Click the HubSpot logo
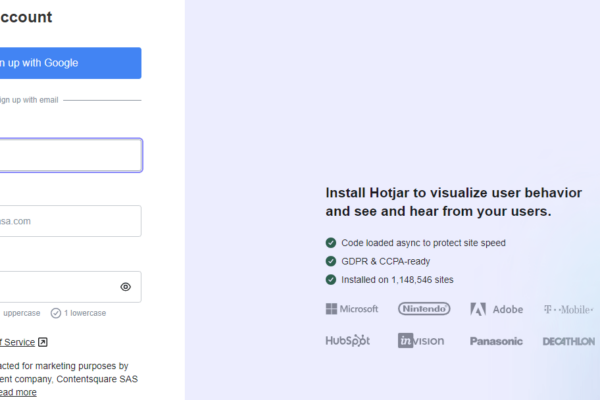The width and height of the screenshot is (600, 400). tap(348, 341)
